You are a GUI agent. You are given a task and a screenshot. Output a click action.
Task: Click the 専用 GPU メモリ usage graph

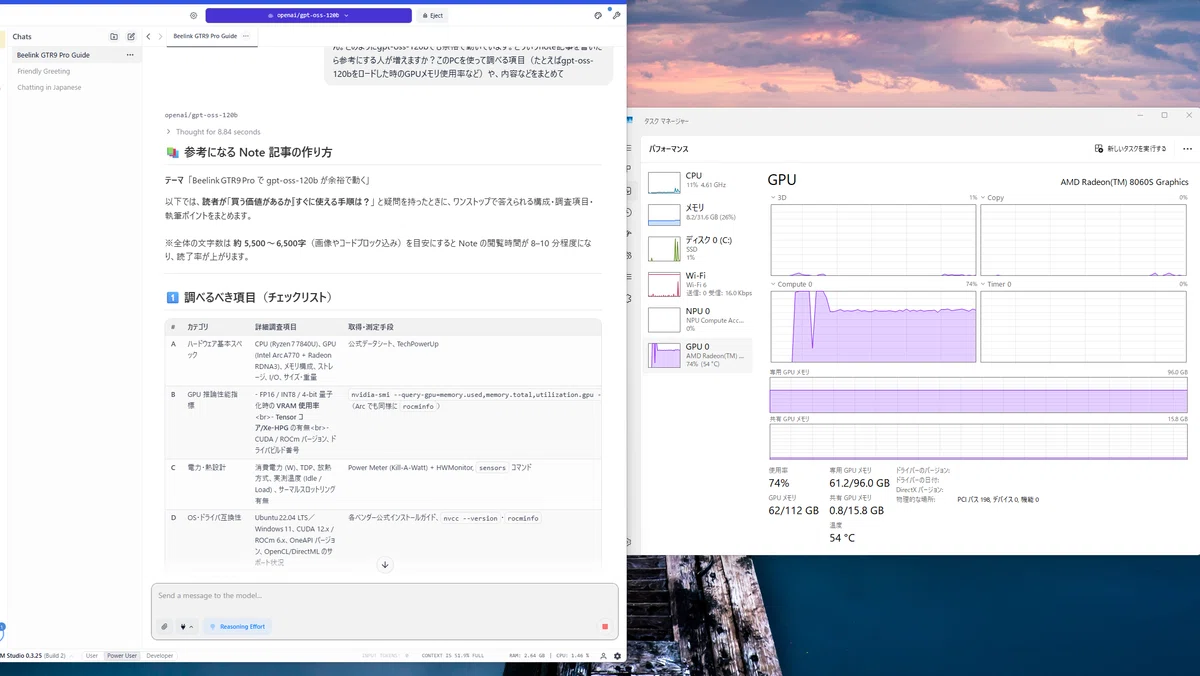pos(979,396)
